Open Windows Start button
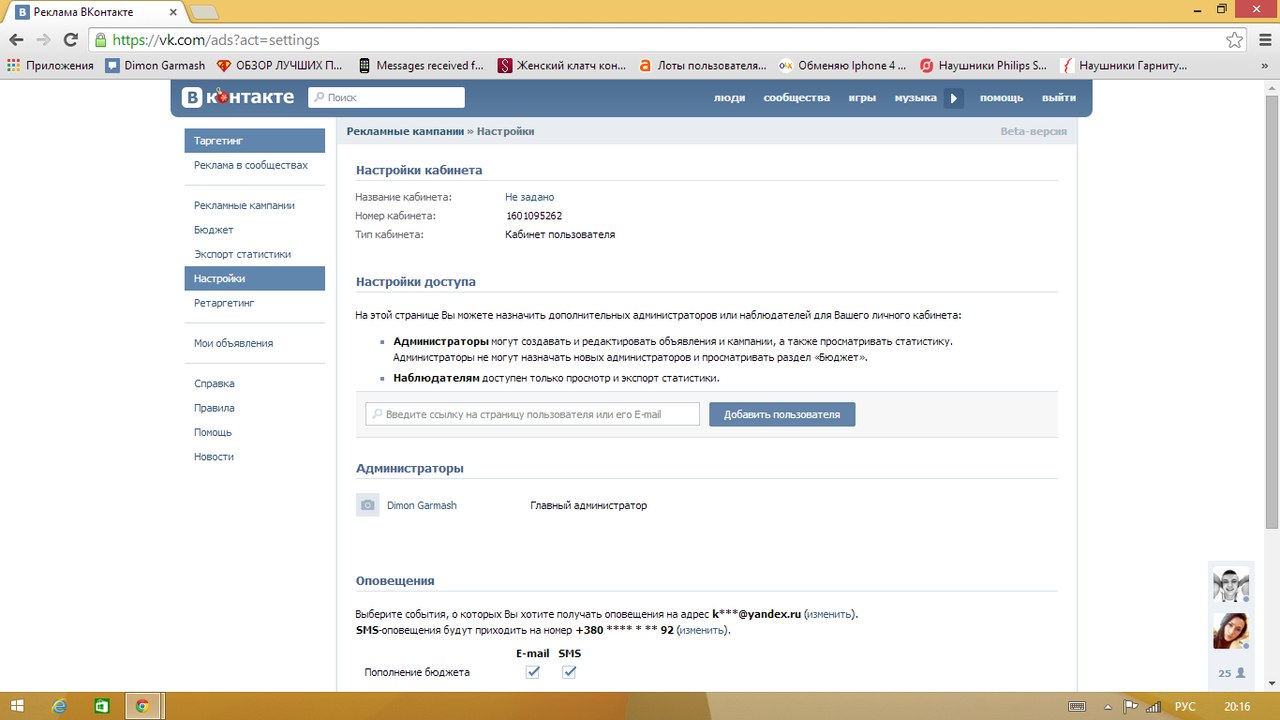Screen dimensions: 1280x720 tap(19, 706)
